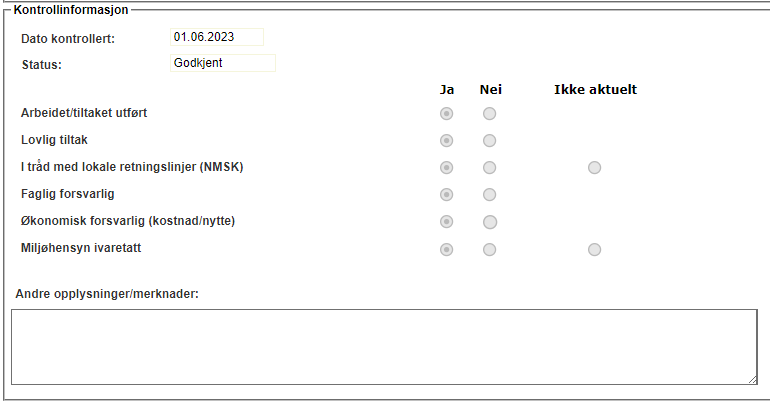This screenshot has height=403, width=770.
Task: Grab the text area resize handle
Action: [751, 378]
